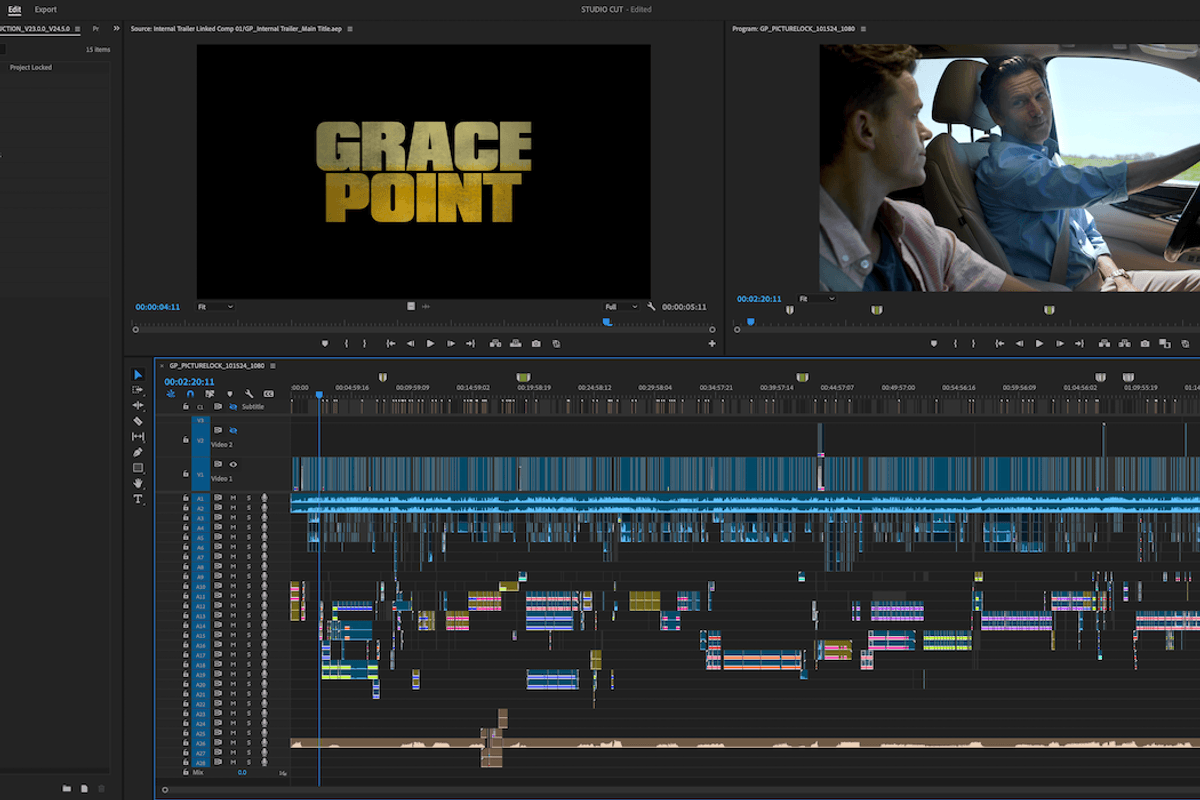Select the Pr project panel tab

95,29
